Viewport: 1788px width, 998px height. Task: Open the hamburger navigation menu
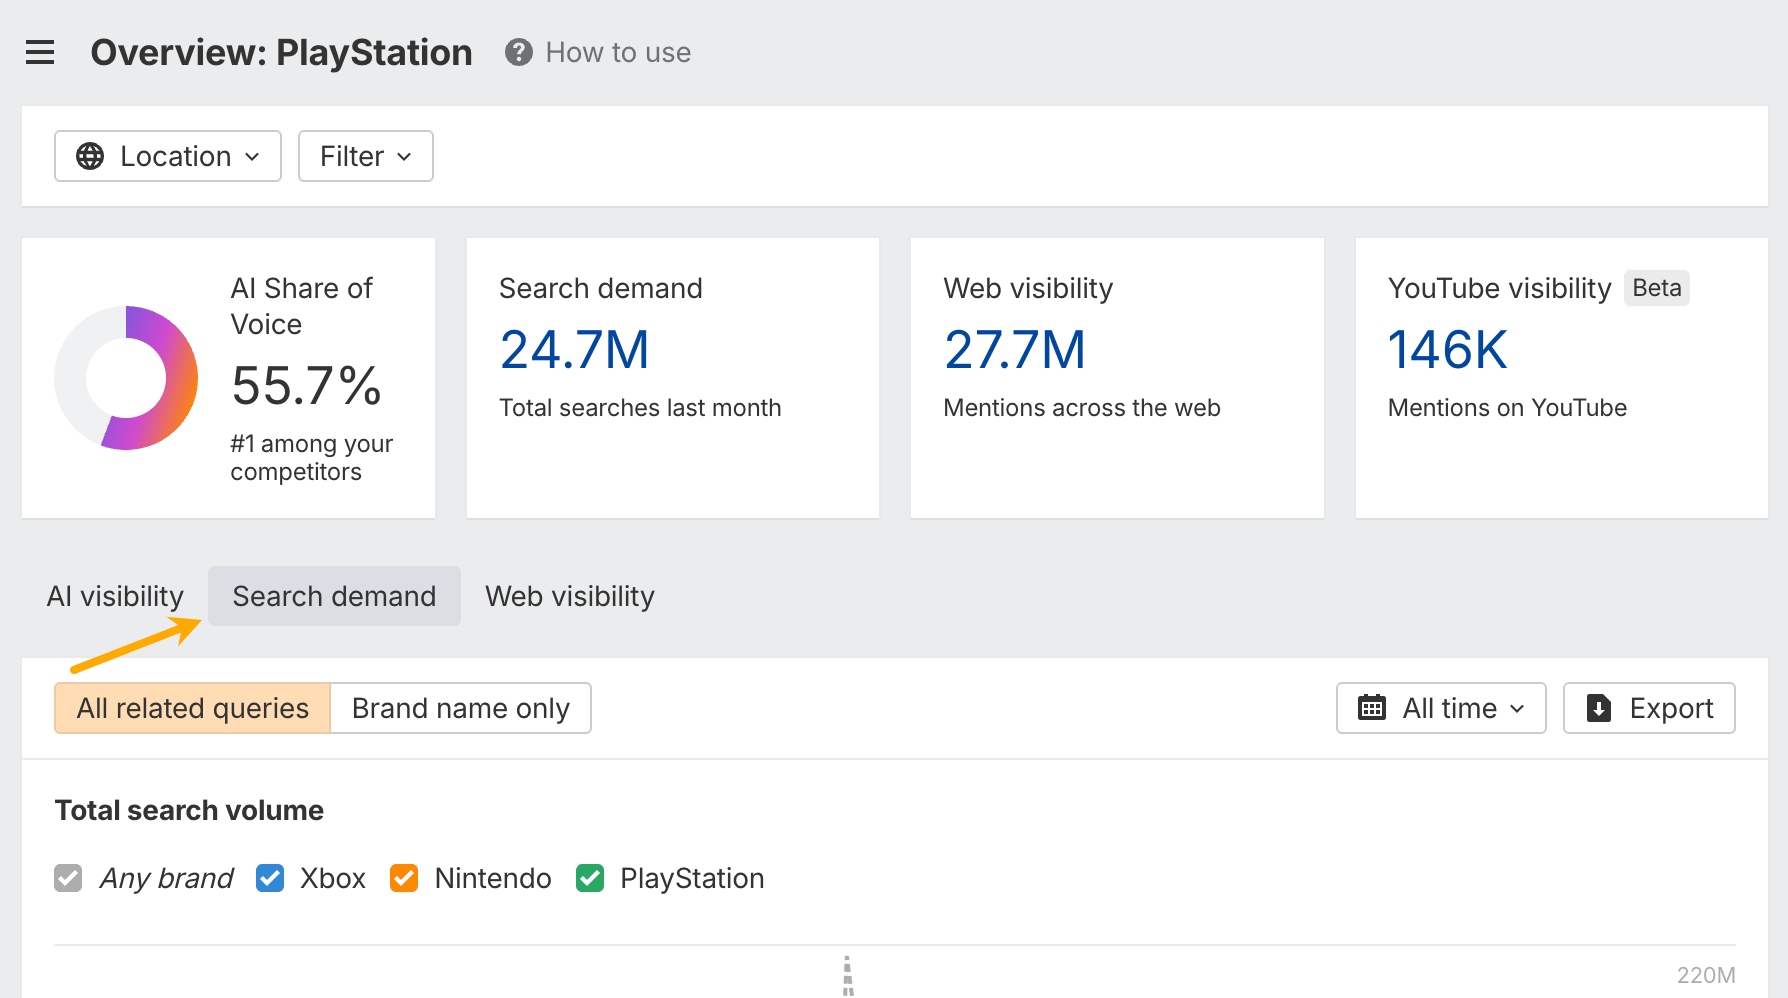[x=40, y=52]
